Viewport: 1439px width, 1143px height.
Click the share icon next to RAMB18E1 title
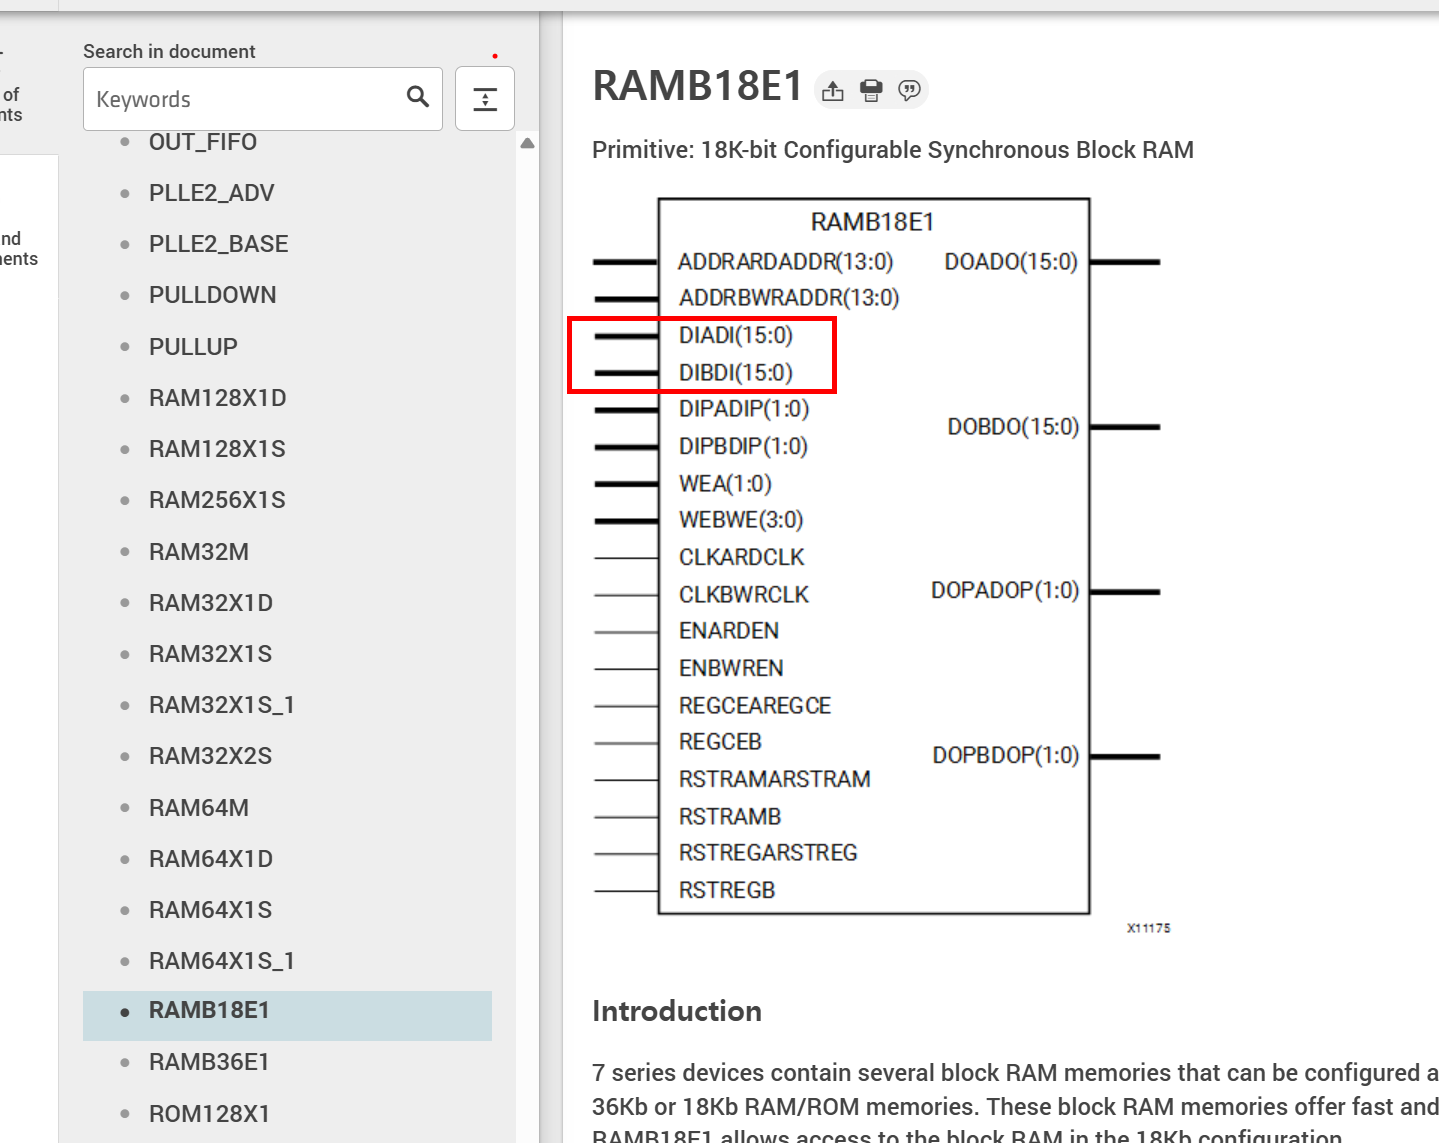click(x=832, y=91)
